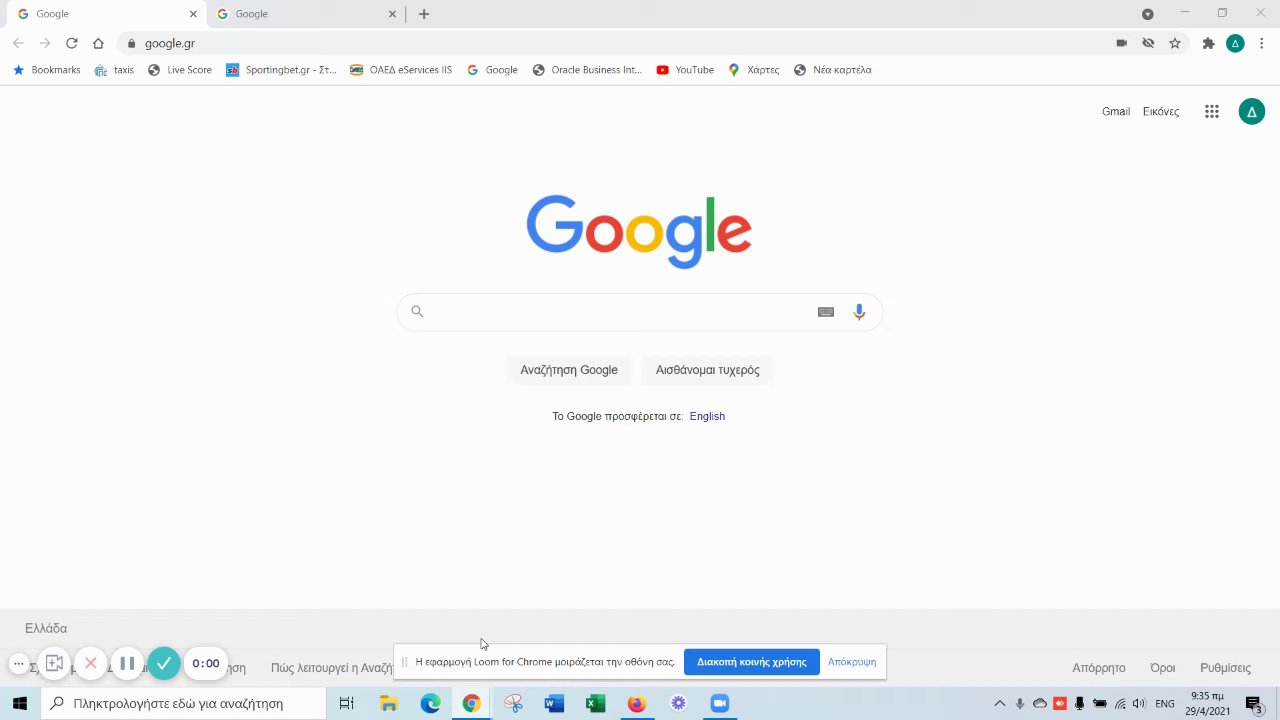Image resolution: width=1280 pixels, height=720 pixels.
Task: Open Word from the taskbar
Action: point(554,704)
